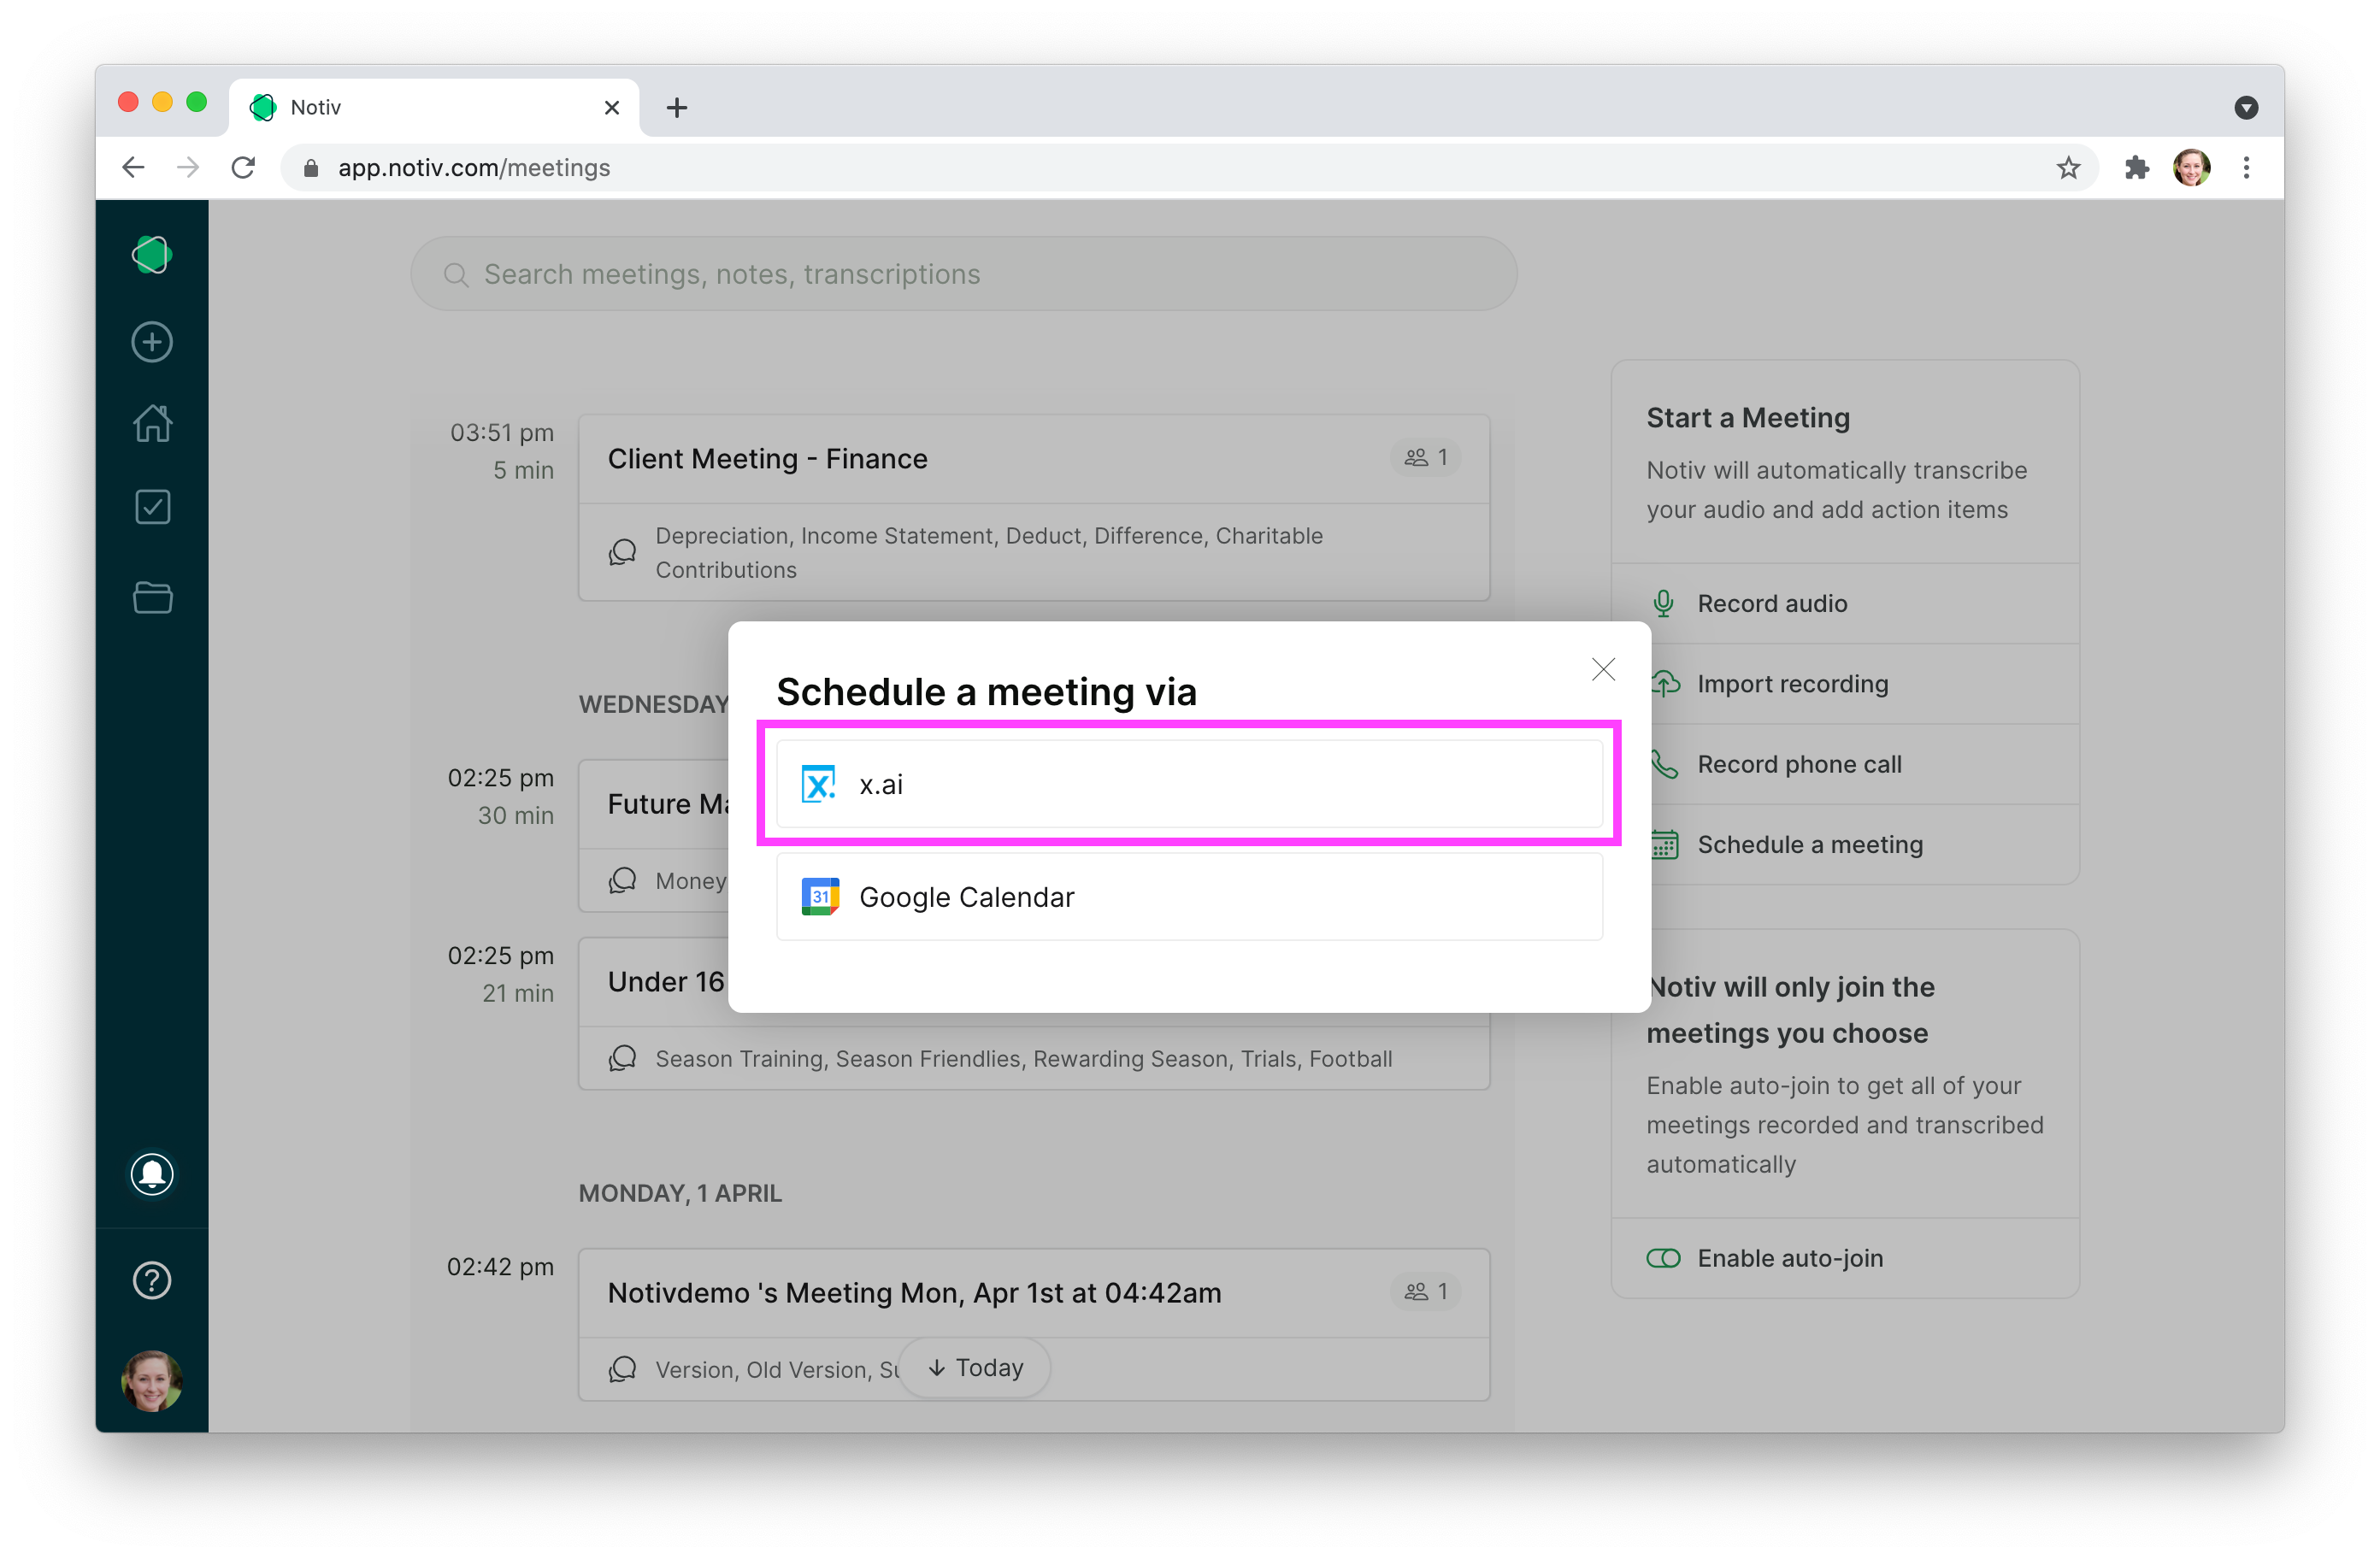Close the Schedule a meeting dialog
The image size is (2380, 1559).
point(1603,669)
